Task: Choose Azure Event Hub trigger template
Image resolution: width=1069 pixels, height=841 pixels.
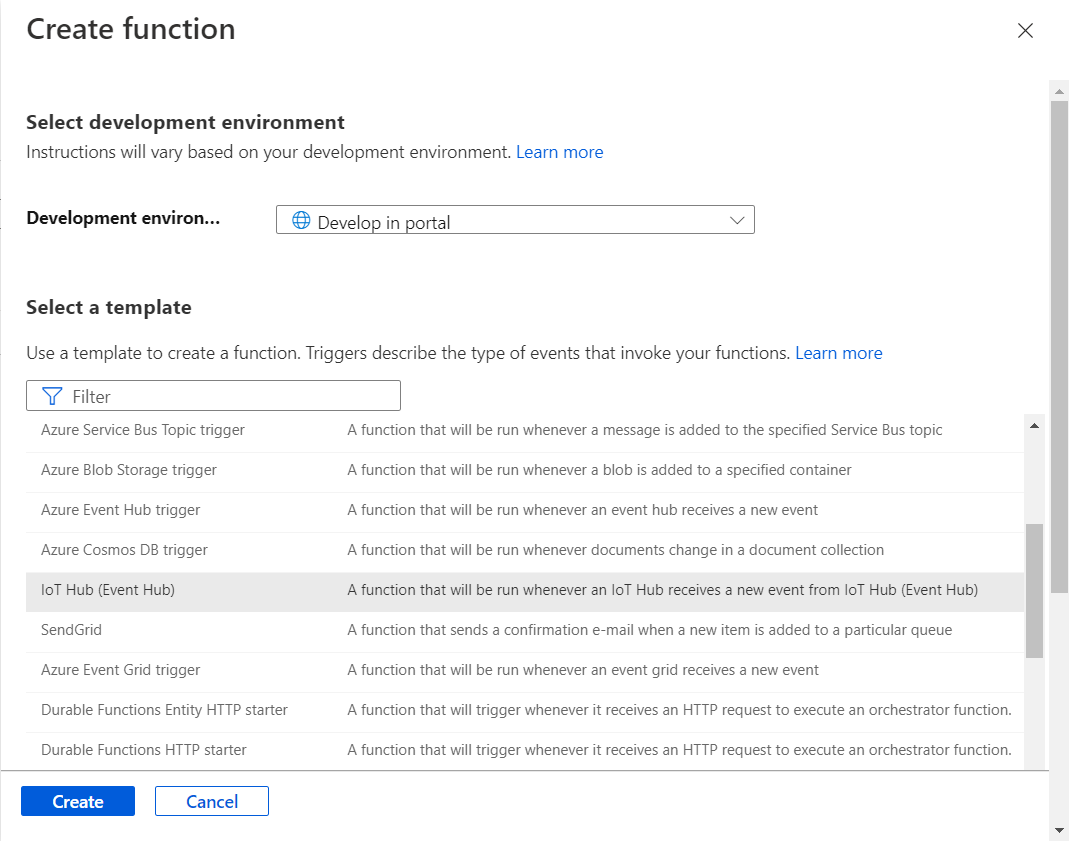Action: (525, 510)
